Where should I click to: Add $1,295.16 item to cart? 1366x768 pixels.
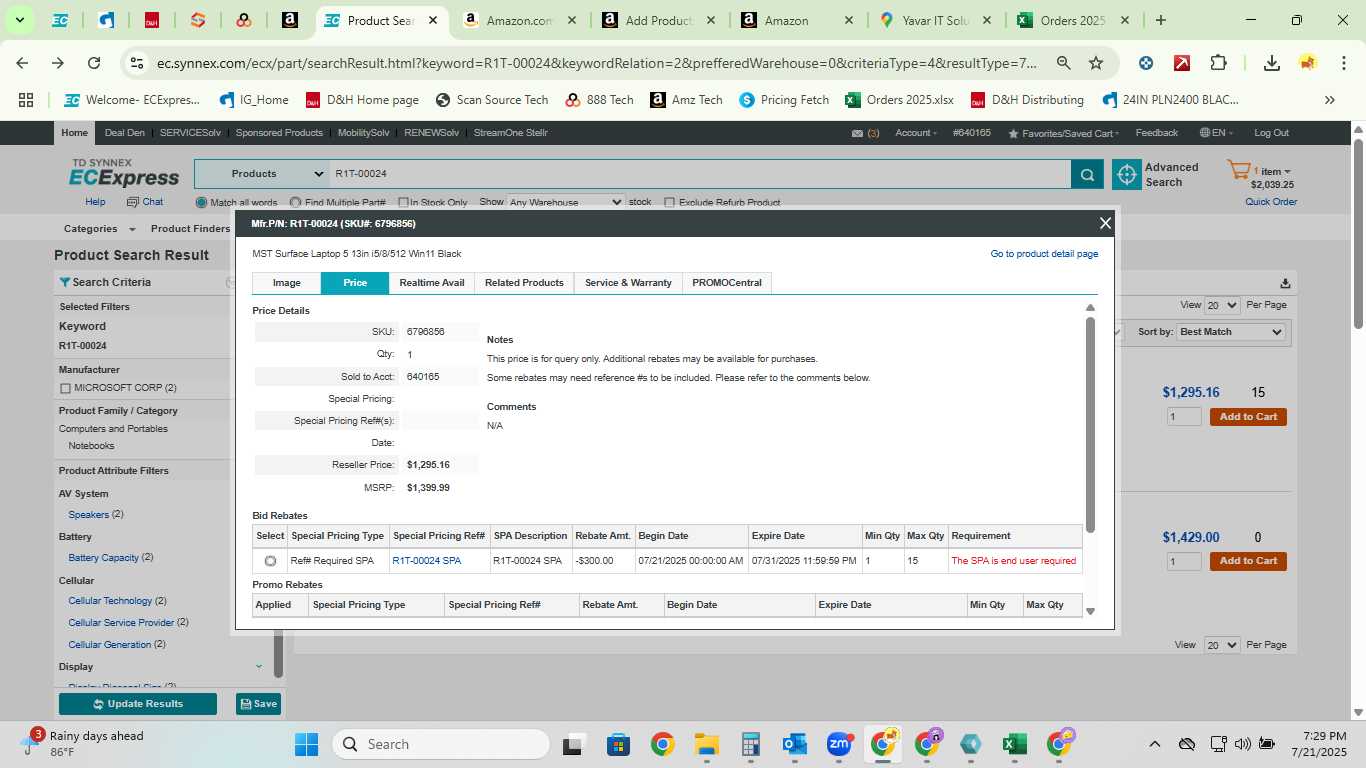[1248, 417]
